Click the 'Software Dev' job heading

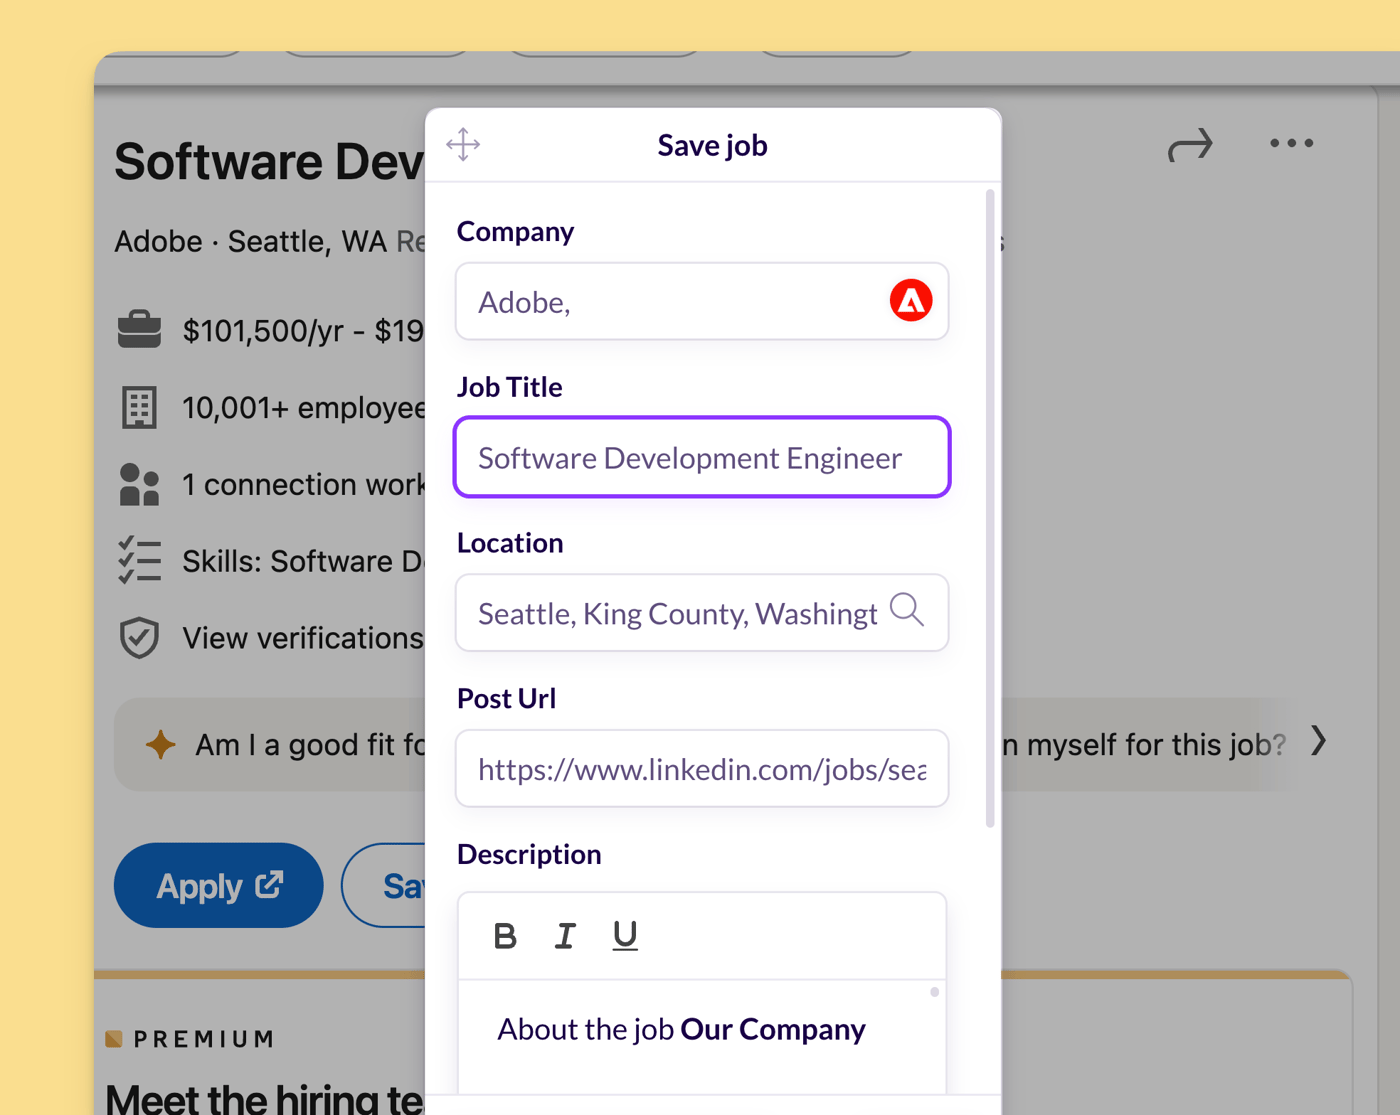tap(269, 162)
